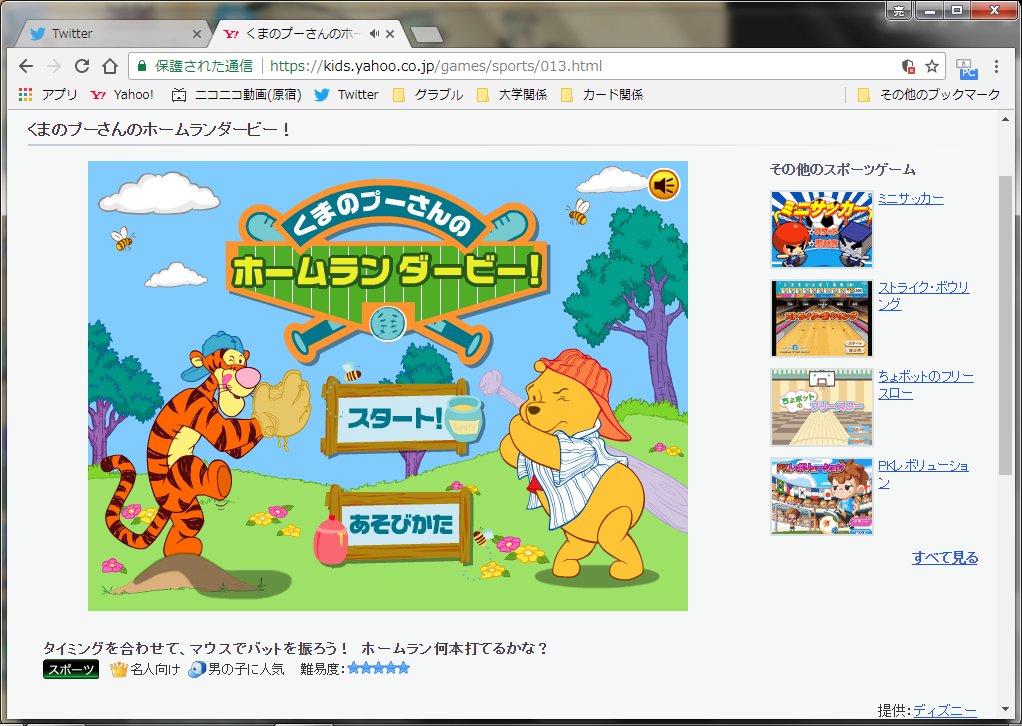
Task: Click the 完 button in title bar
Action: tap(899, 10)
